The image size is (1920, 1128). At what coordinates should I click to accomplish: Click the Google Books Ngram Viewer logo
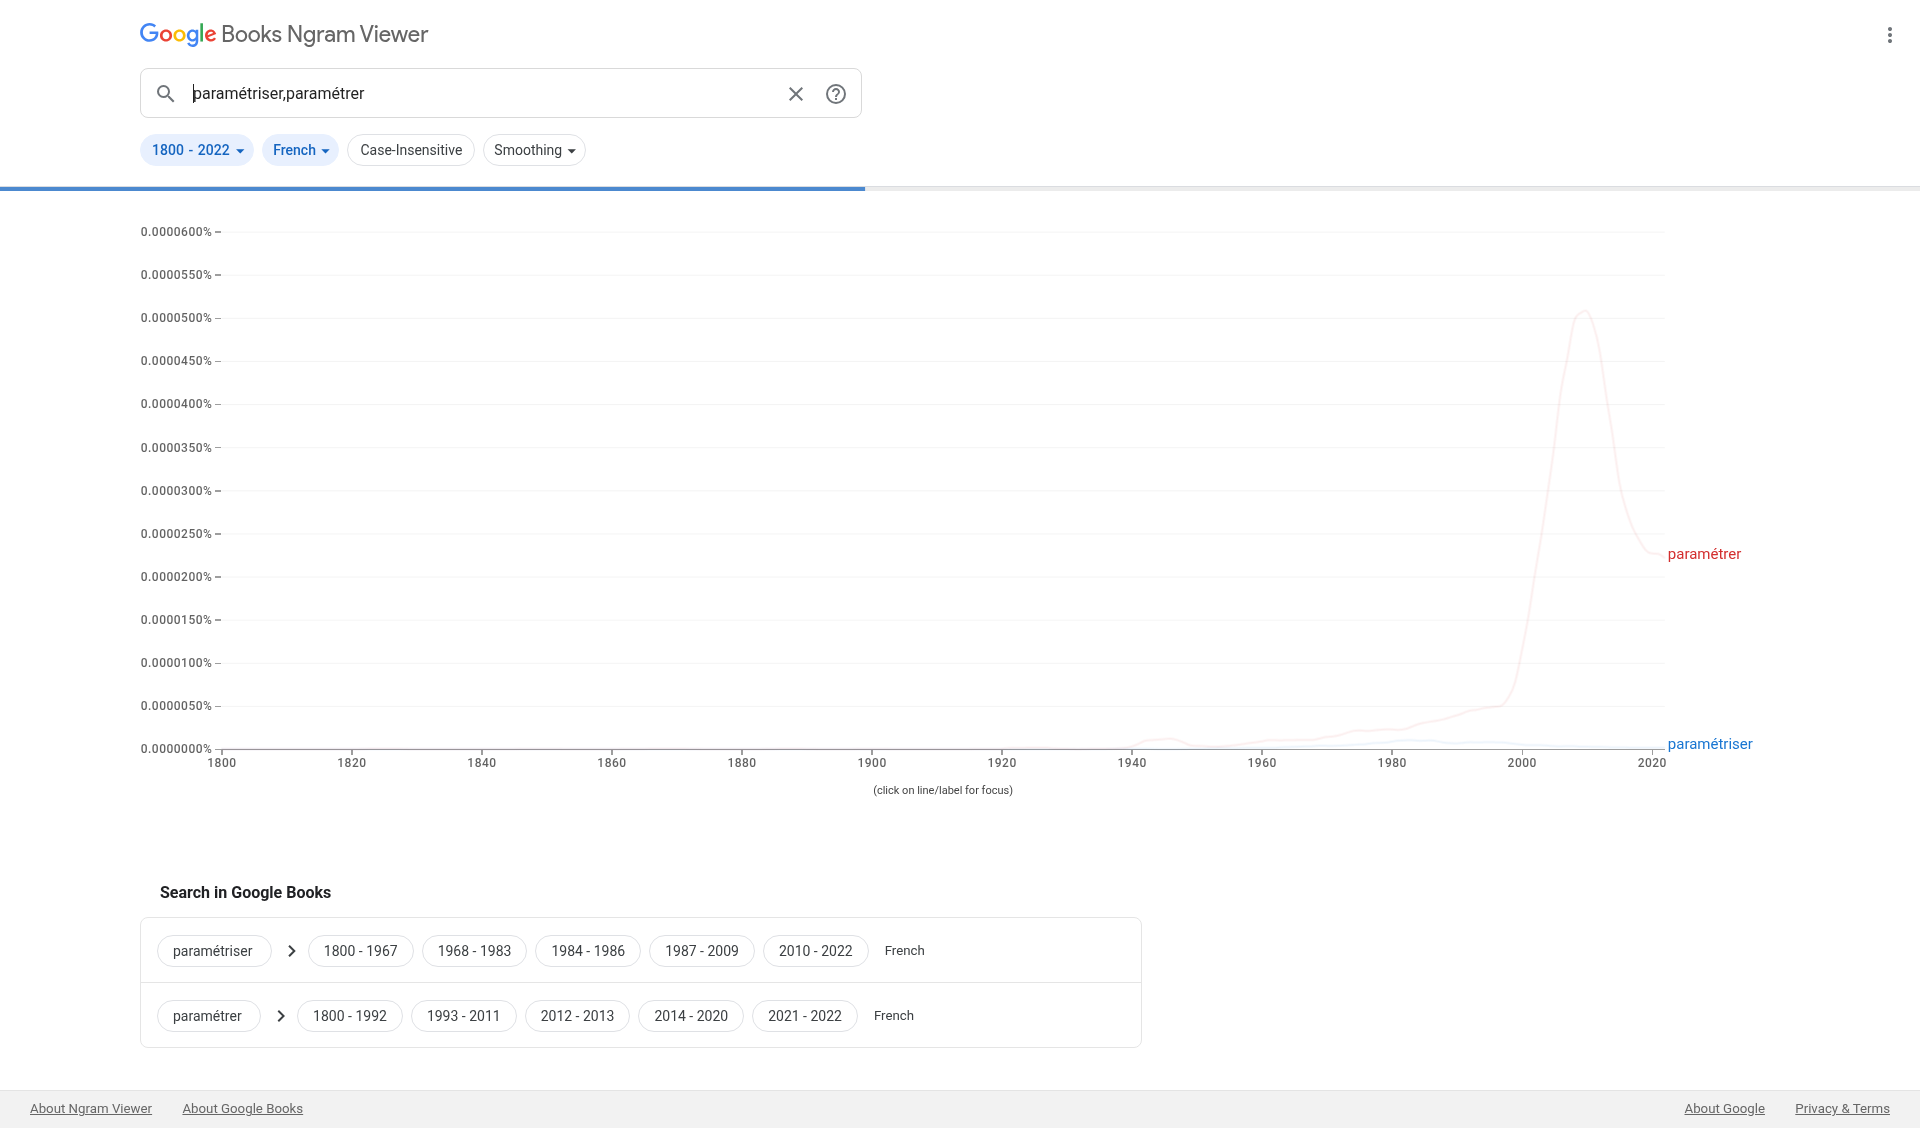[x=284, y=34]
